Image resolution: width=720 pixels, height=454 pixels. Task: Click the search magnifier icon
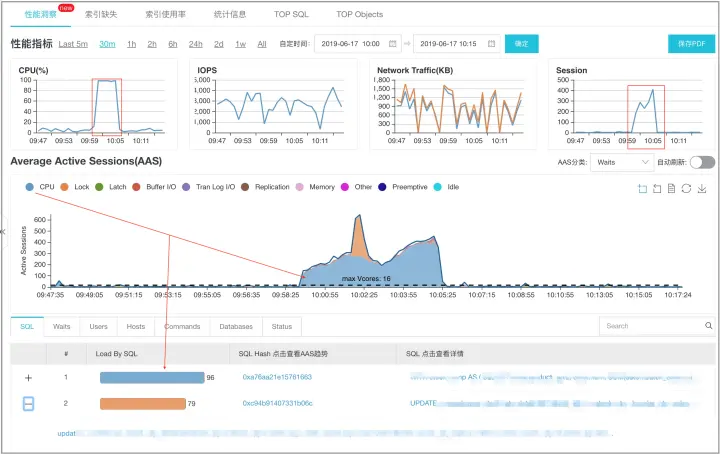click(709, 325)
